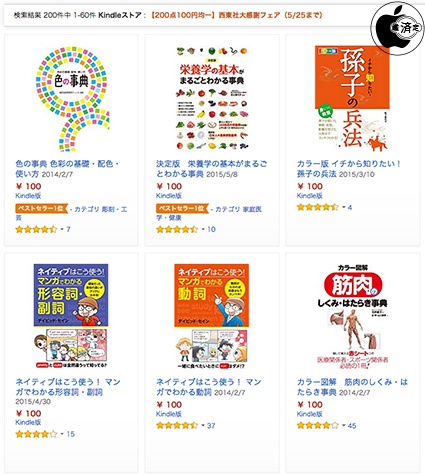Click the カラー版 孫子の兵法 title link
Viewport: 425px width, 475px height.
(349, 169)
